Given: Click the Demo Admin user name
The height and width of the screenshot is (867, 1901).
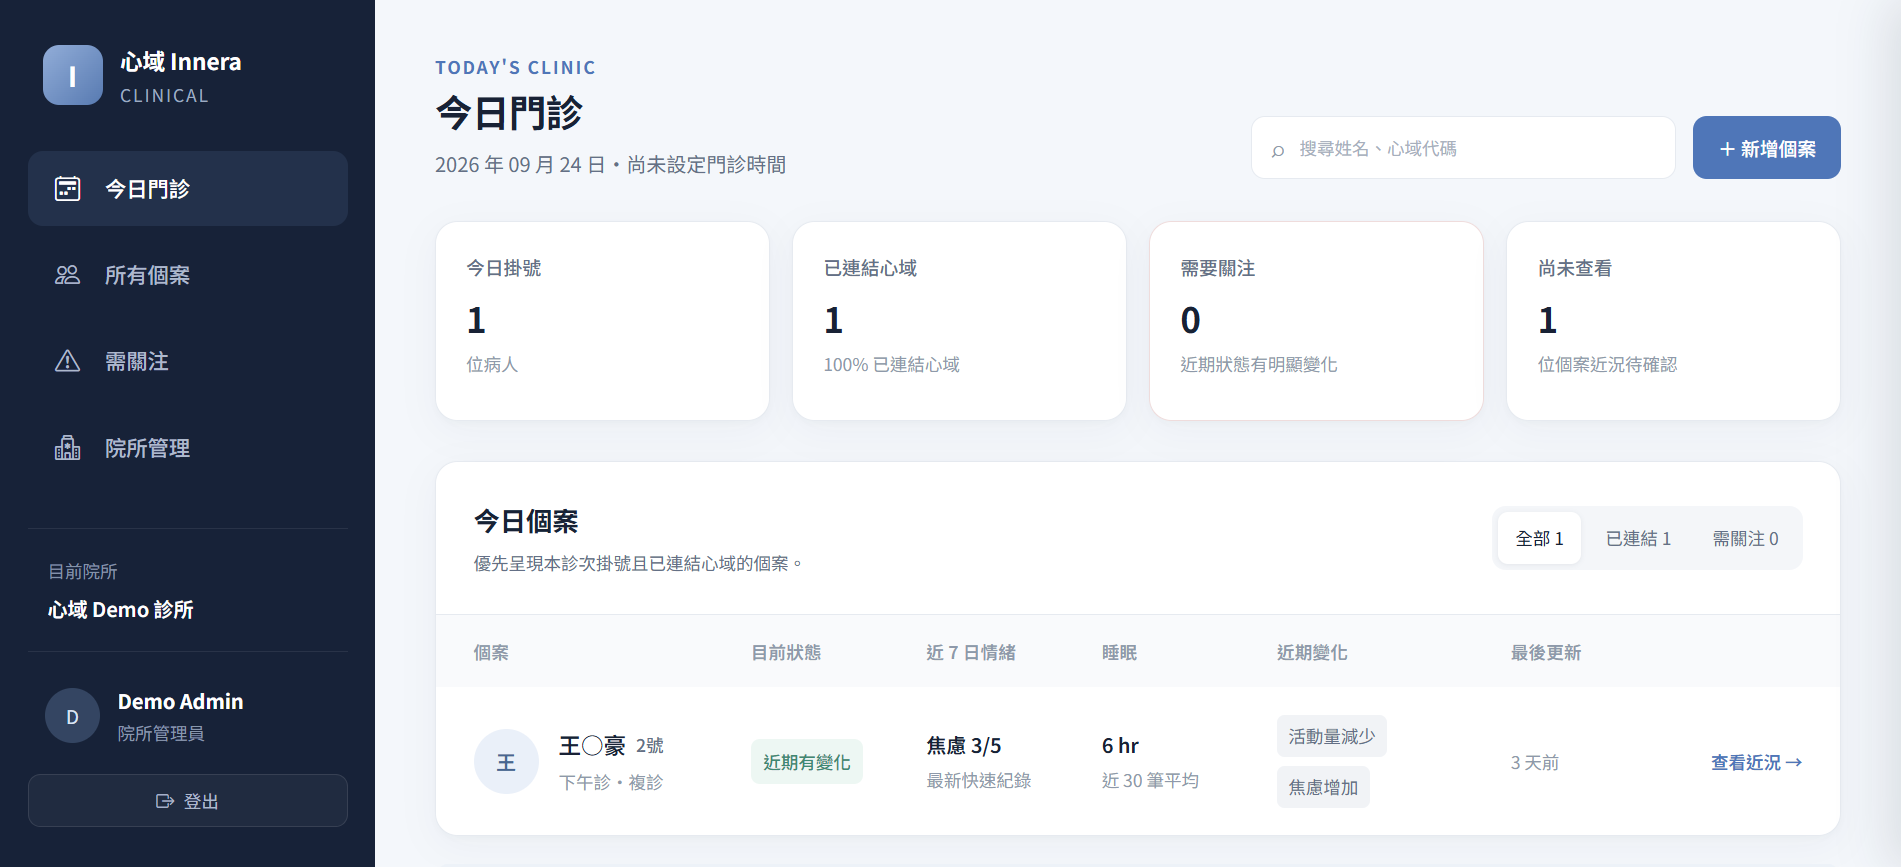Looking at the screenshot, I should coord(181,702).
